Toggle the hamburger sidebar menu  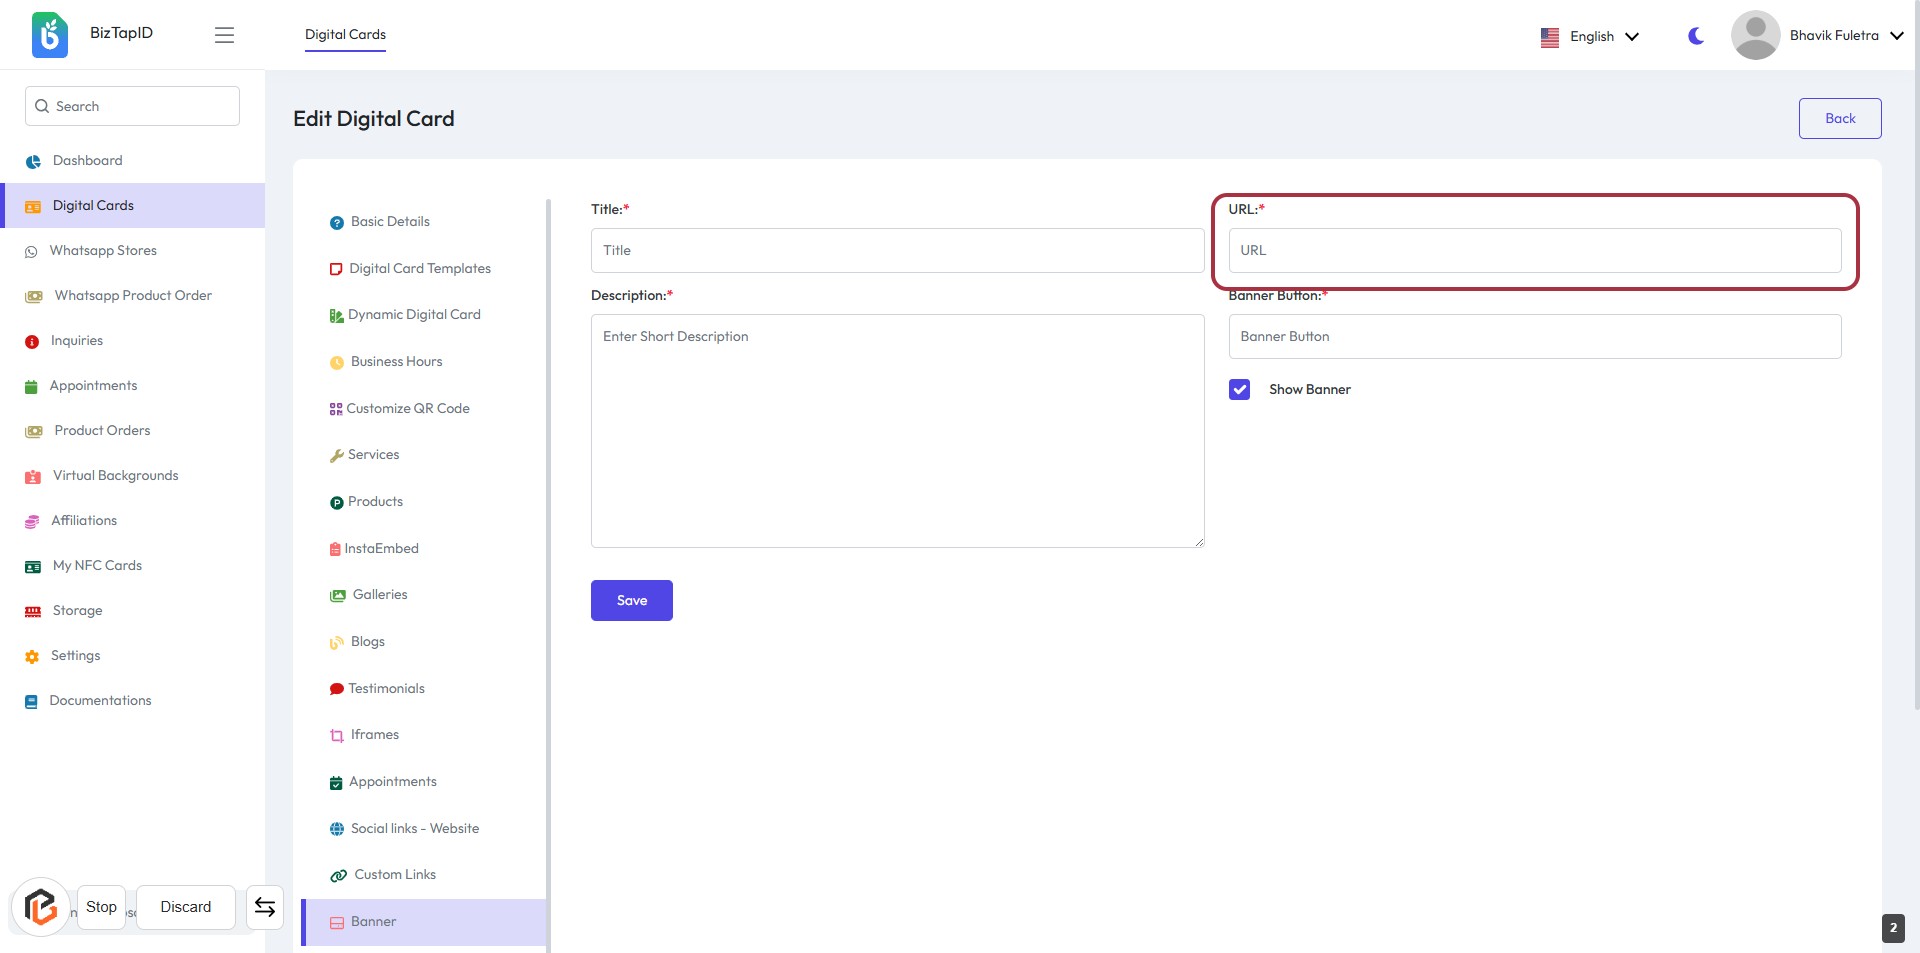224,35
